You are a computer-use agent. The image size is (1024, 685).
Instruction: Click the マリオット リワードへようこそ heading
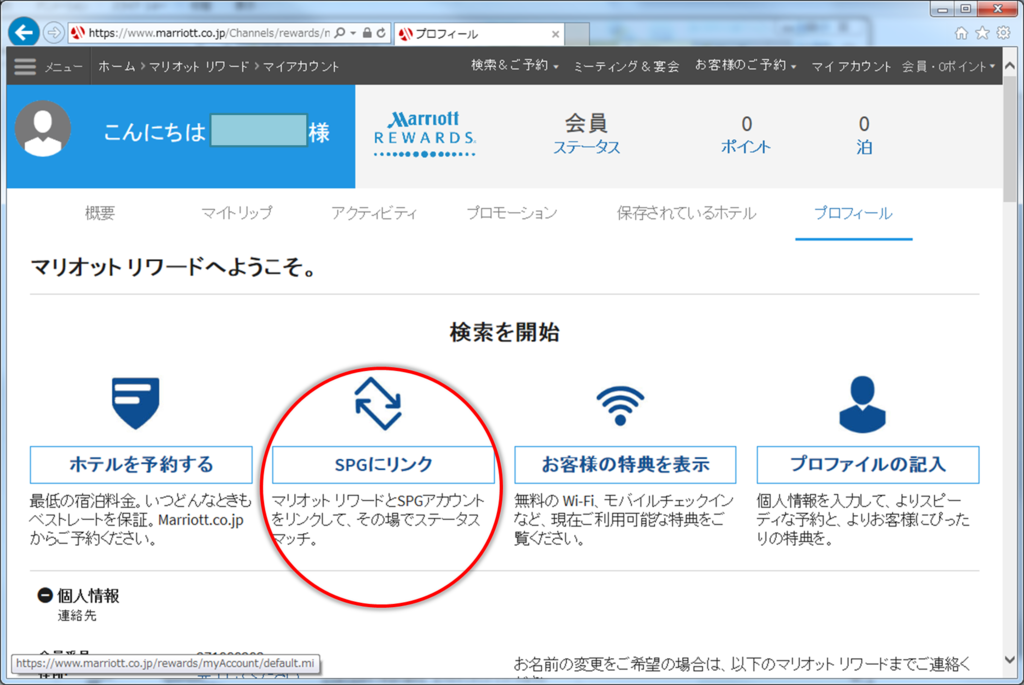(x=173, y=267)
